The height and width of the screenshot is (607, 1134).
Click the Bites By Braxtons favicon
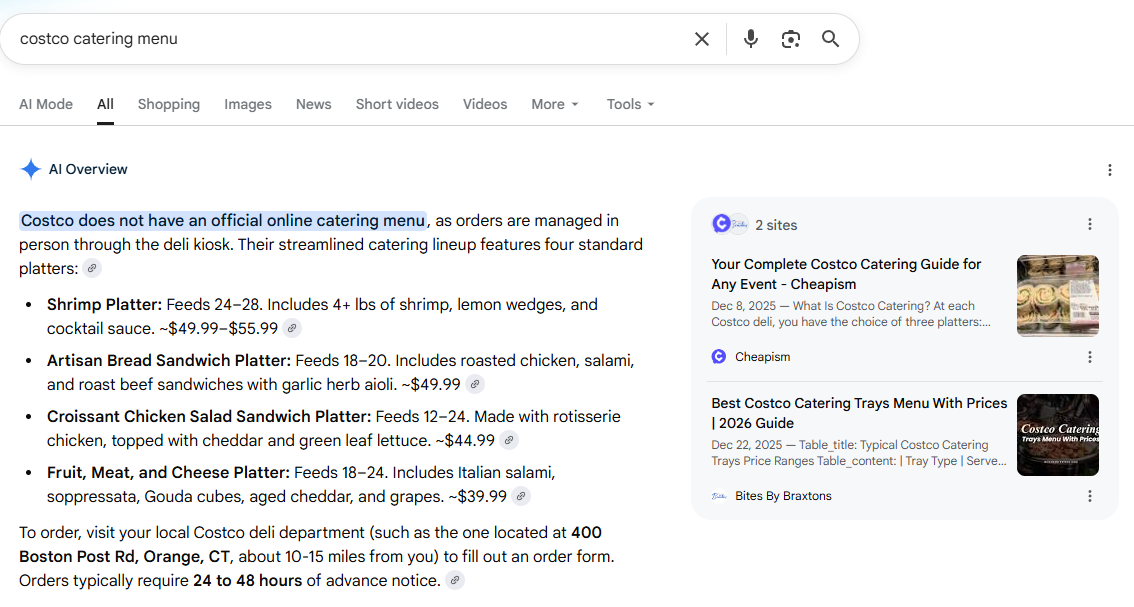(719, 496)
